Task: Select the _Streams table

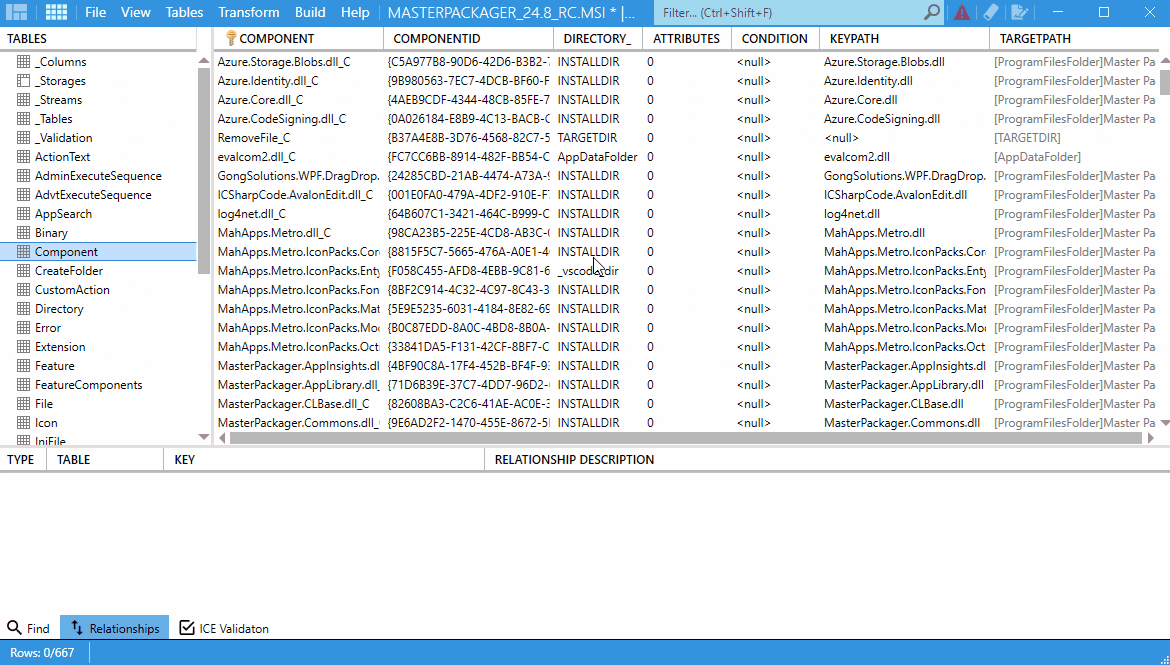Action: coord(58,100)
